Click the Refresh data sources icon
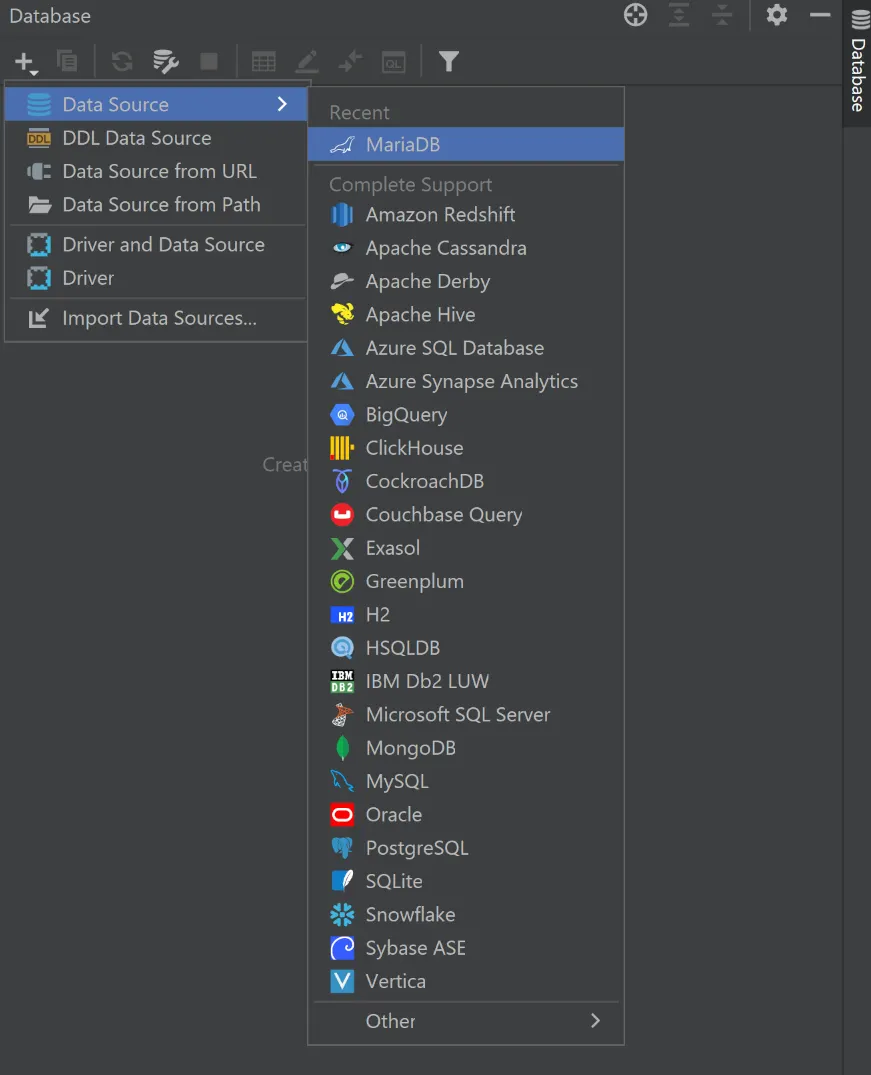 point(121,61)
